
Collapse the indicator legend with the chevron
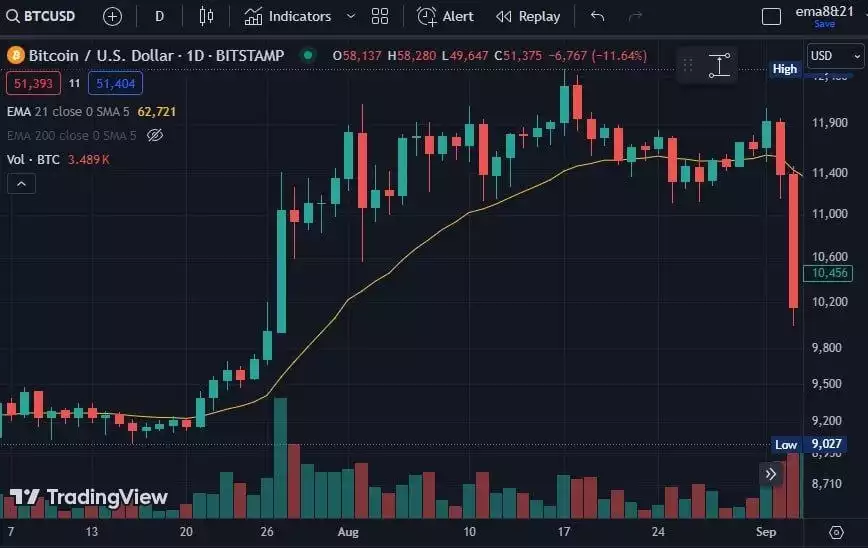point(19,183)
